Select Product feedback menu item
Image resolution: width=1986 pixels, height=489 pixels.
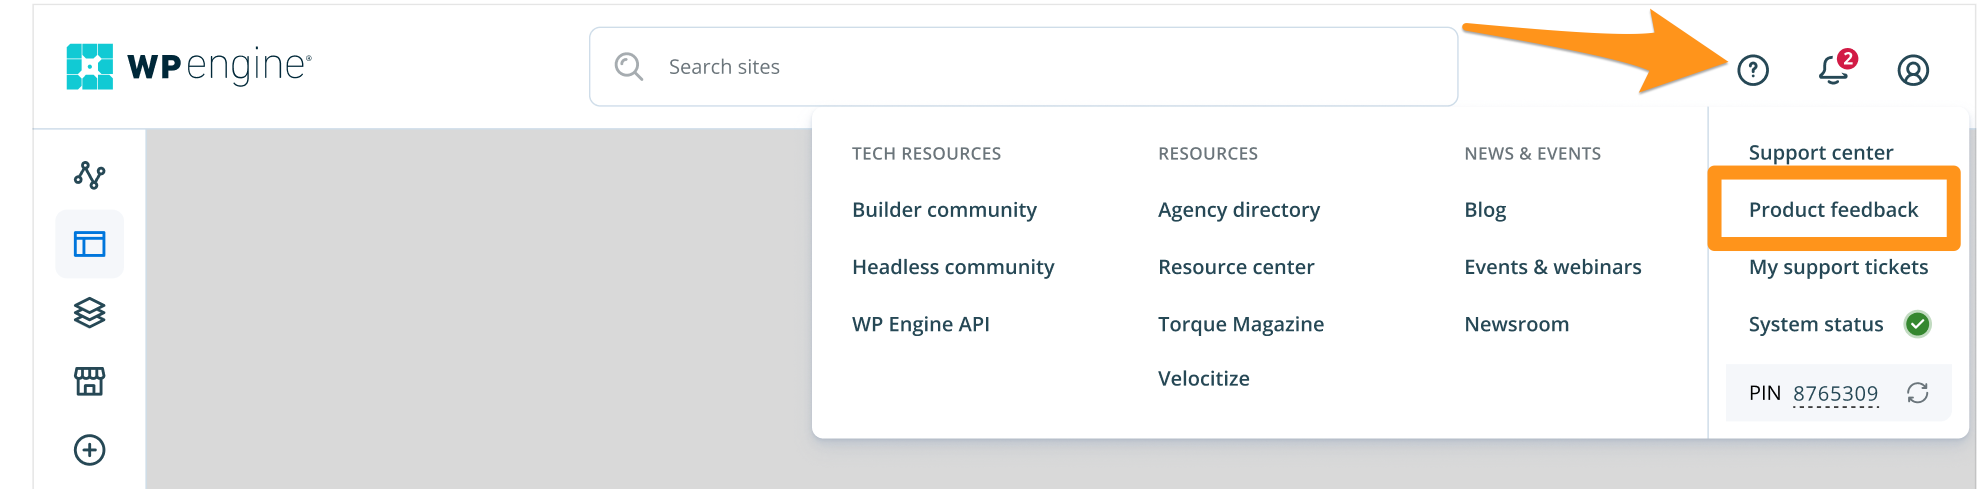1833,210
